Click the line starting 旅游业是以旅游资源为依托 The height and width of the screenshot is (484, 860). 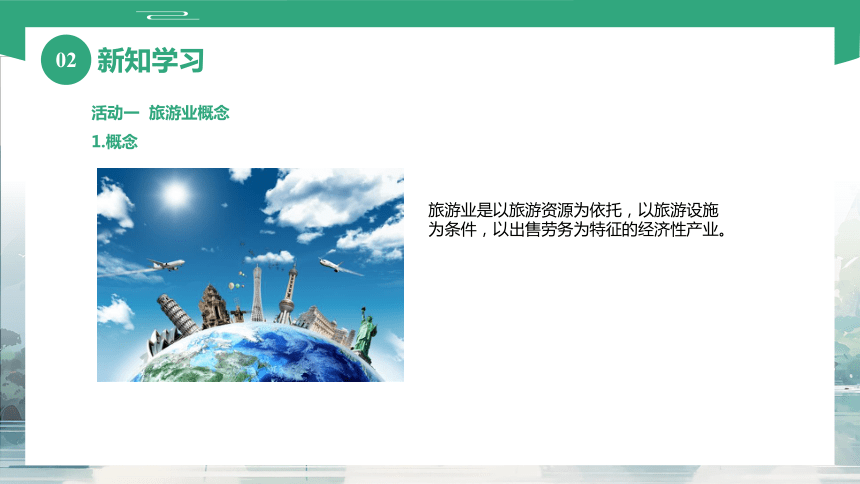coord(573,210)
